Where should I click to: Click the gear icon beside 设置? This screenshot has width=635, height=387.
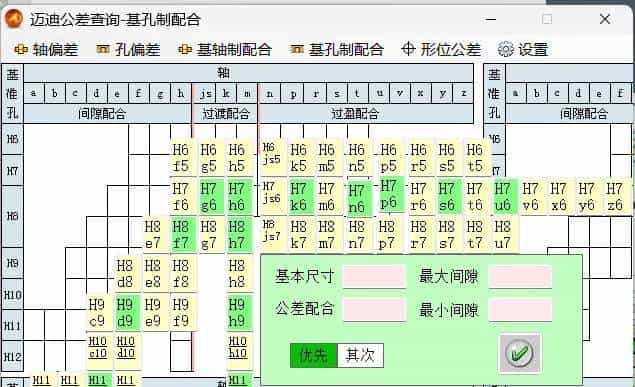505,49
